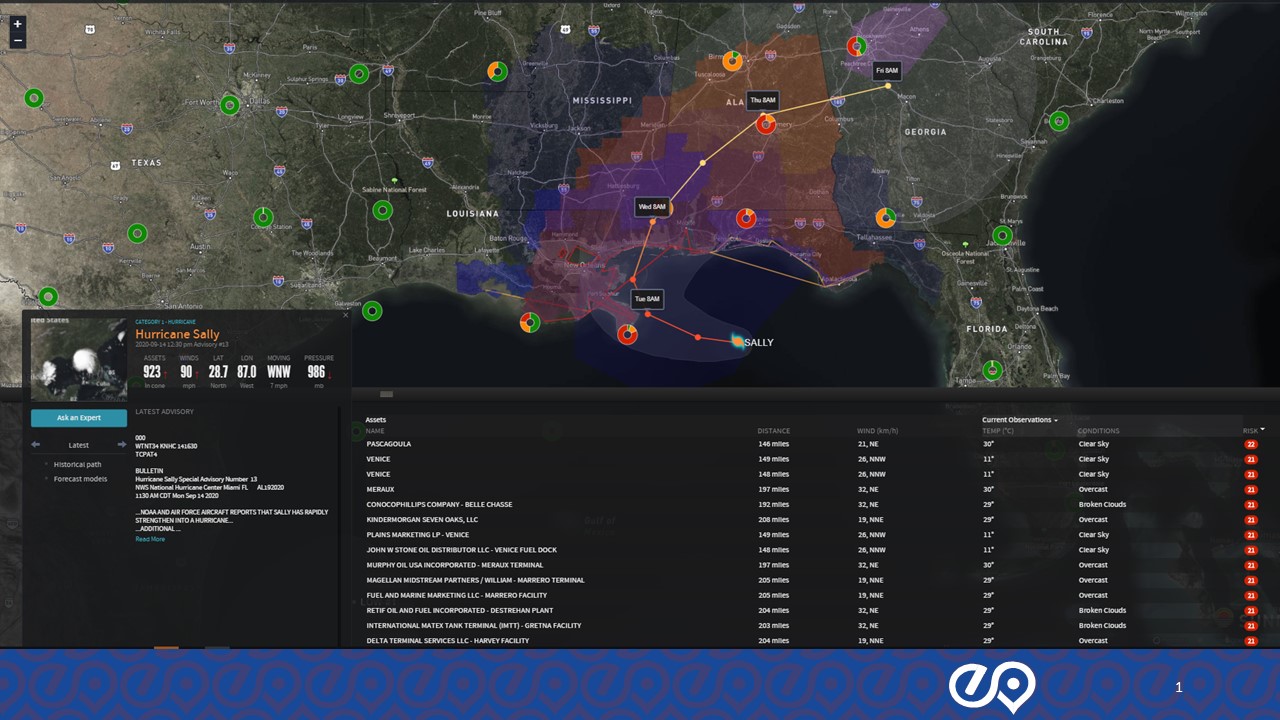
Task: Select green asset ring east of Beaumont
Action: (382, 210)
